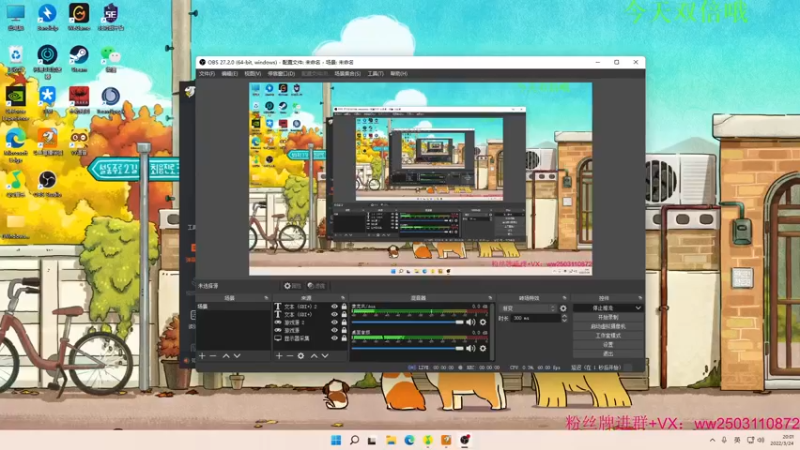The height and width of the screenshot is (450, 800).
Task: Toggle visibility of the '文本 (GDI+)' source
Action: pyautogui.click(x=335, y=314)
